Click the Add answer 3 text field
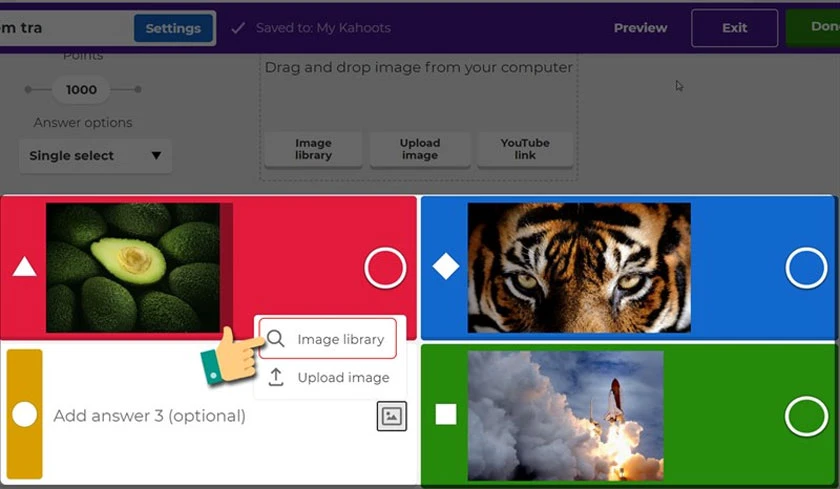 pos(209,416)
